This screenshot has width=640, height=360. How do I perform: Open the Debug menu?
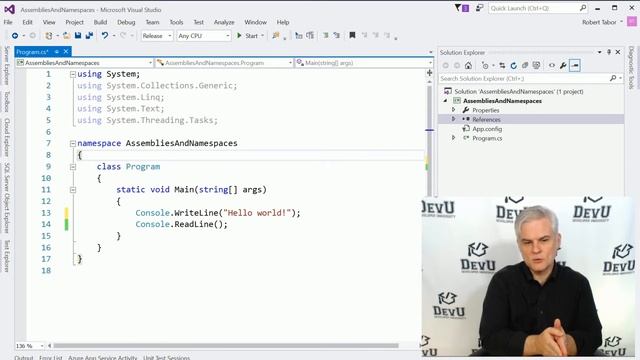pos(126,22)
